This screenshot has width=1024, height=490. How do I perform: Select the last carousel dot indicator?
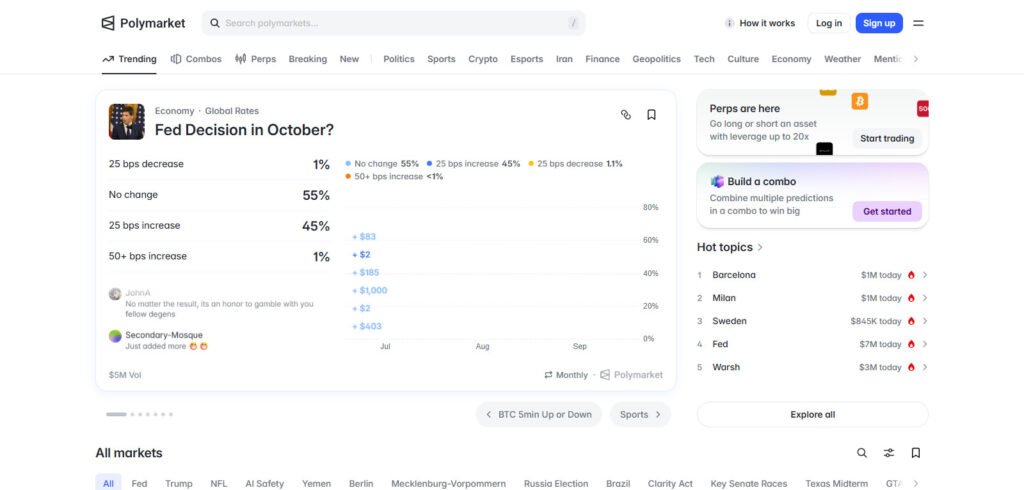coord(171,414)
